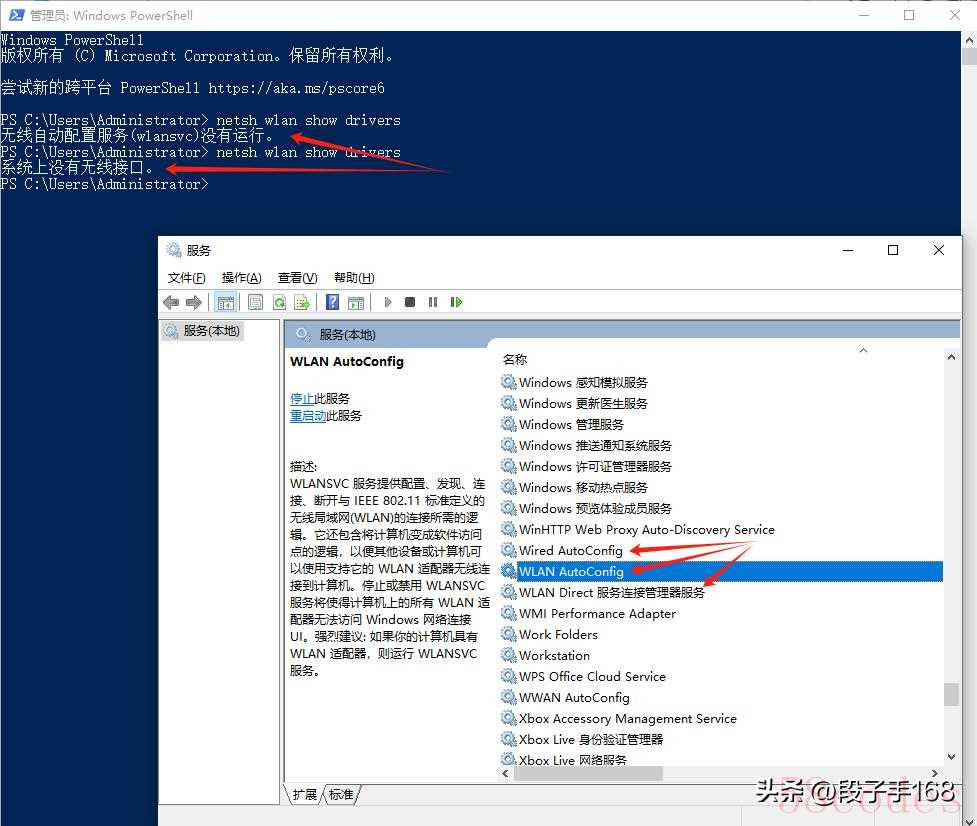The height and width of the screenshot is (826, 977).
Task: Open the 操作(A) menu
Action: pyautogui.click(x=241, y=278)
